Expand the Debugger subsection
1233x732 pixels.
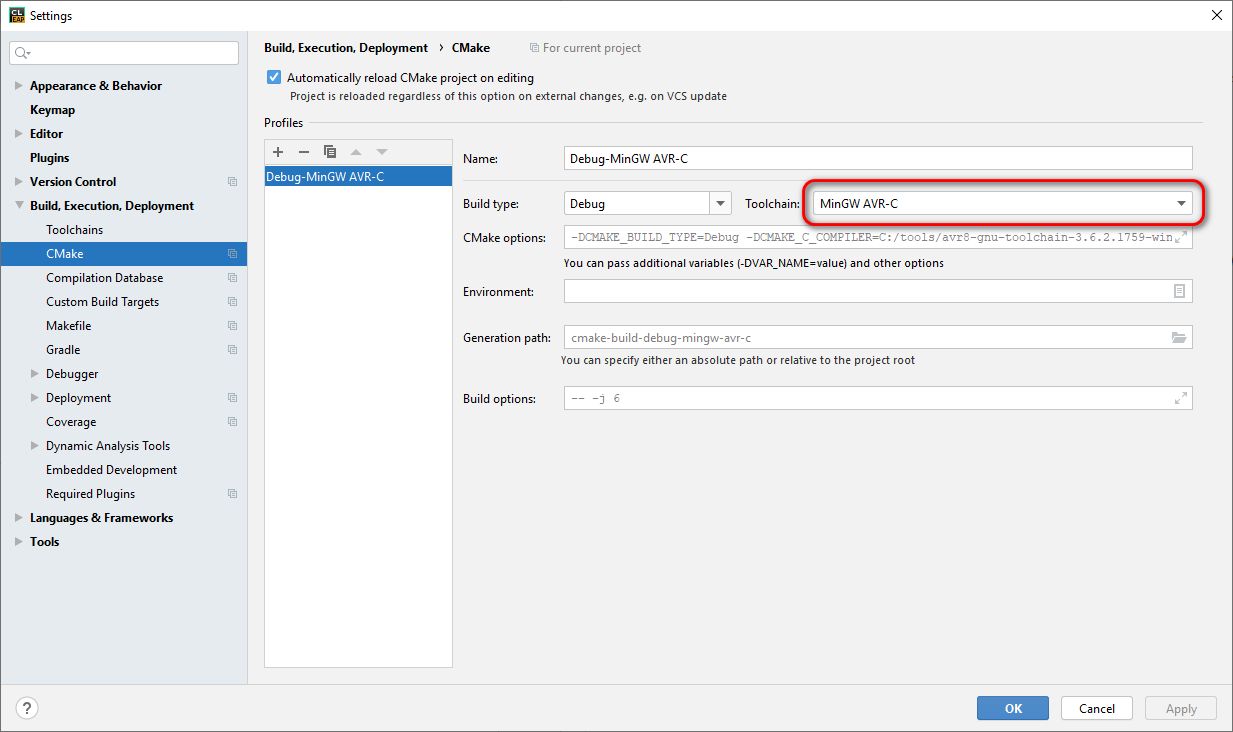click(x=35, y=374)
